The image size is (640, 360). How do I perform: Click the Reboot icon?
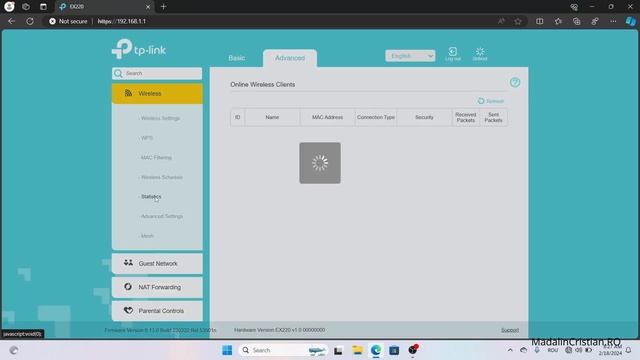point(480,53)
